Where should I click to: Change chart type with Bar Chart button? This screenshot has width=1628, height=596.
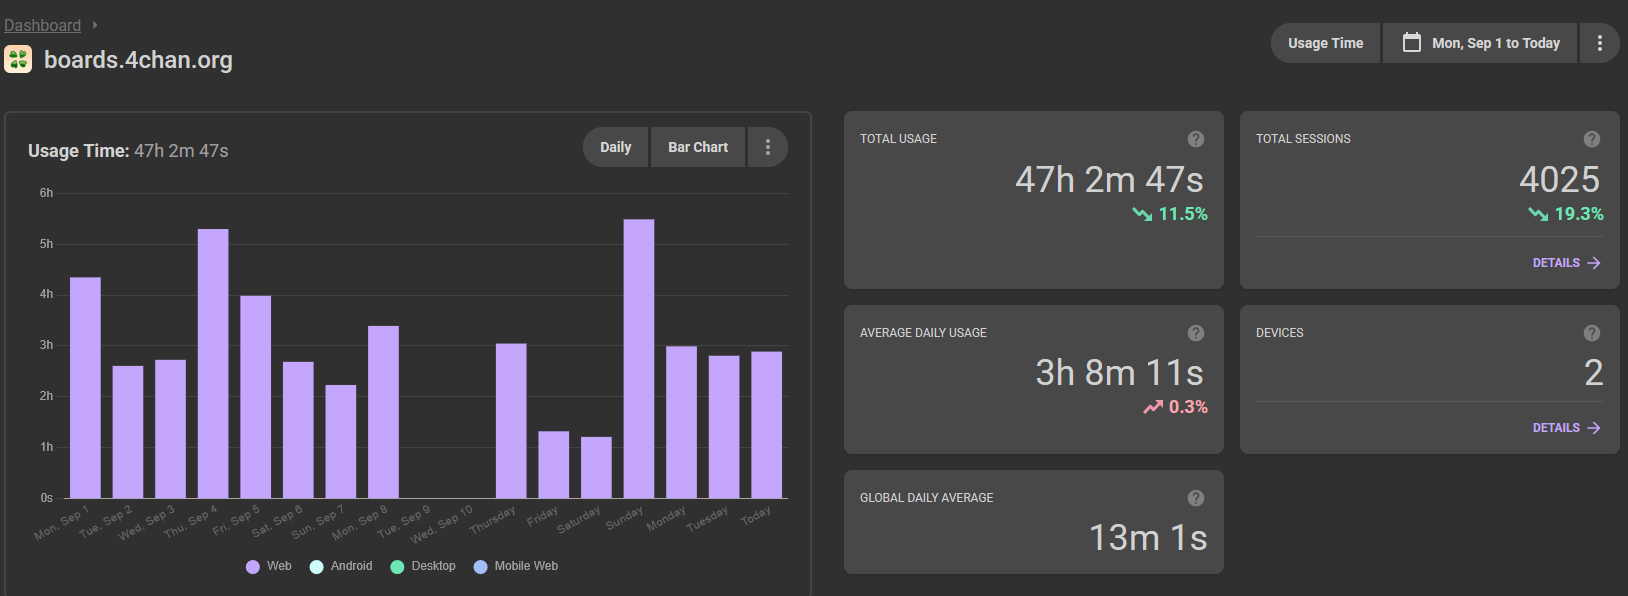[698, 147]
